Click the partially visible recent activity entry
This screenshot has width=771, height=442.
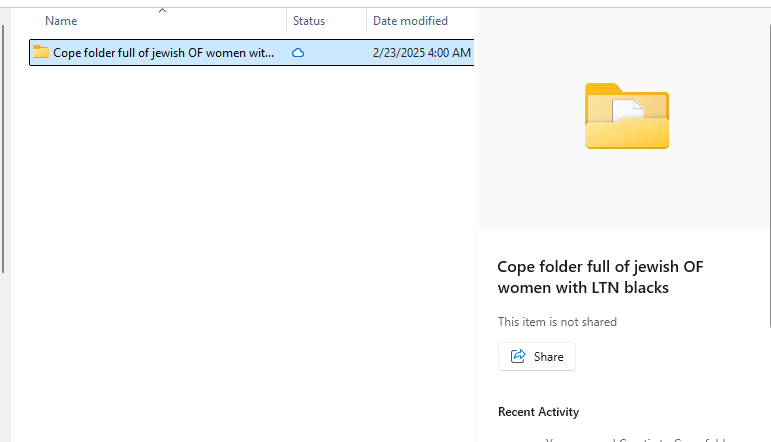pyautogui.click(x=637, y=439)
